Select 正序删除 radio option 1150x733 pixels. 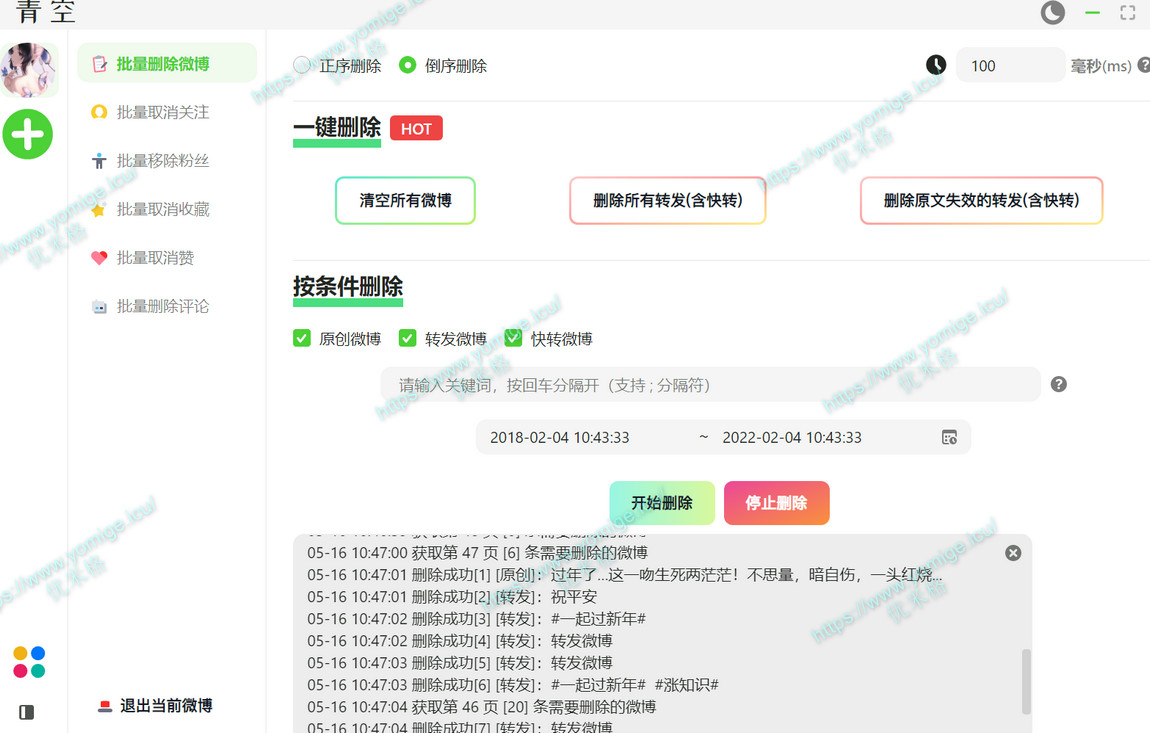302,66
